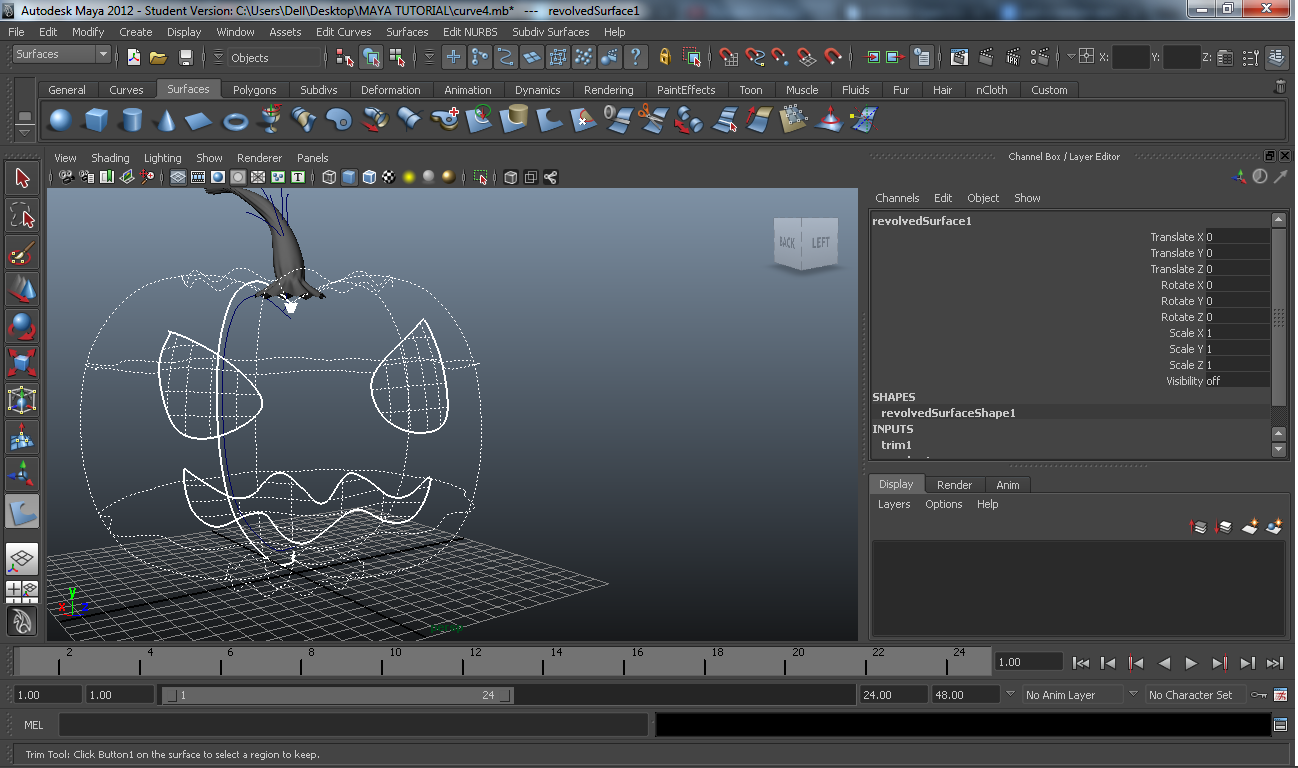Click the scissors Detach Surfaces shelf icon

pos(651,121)
